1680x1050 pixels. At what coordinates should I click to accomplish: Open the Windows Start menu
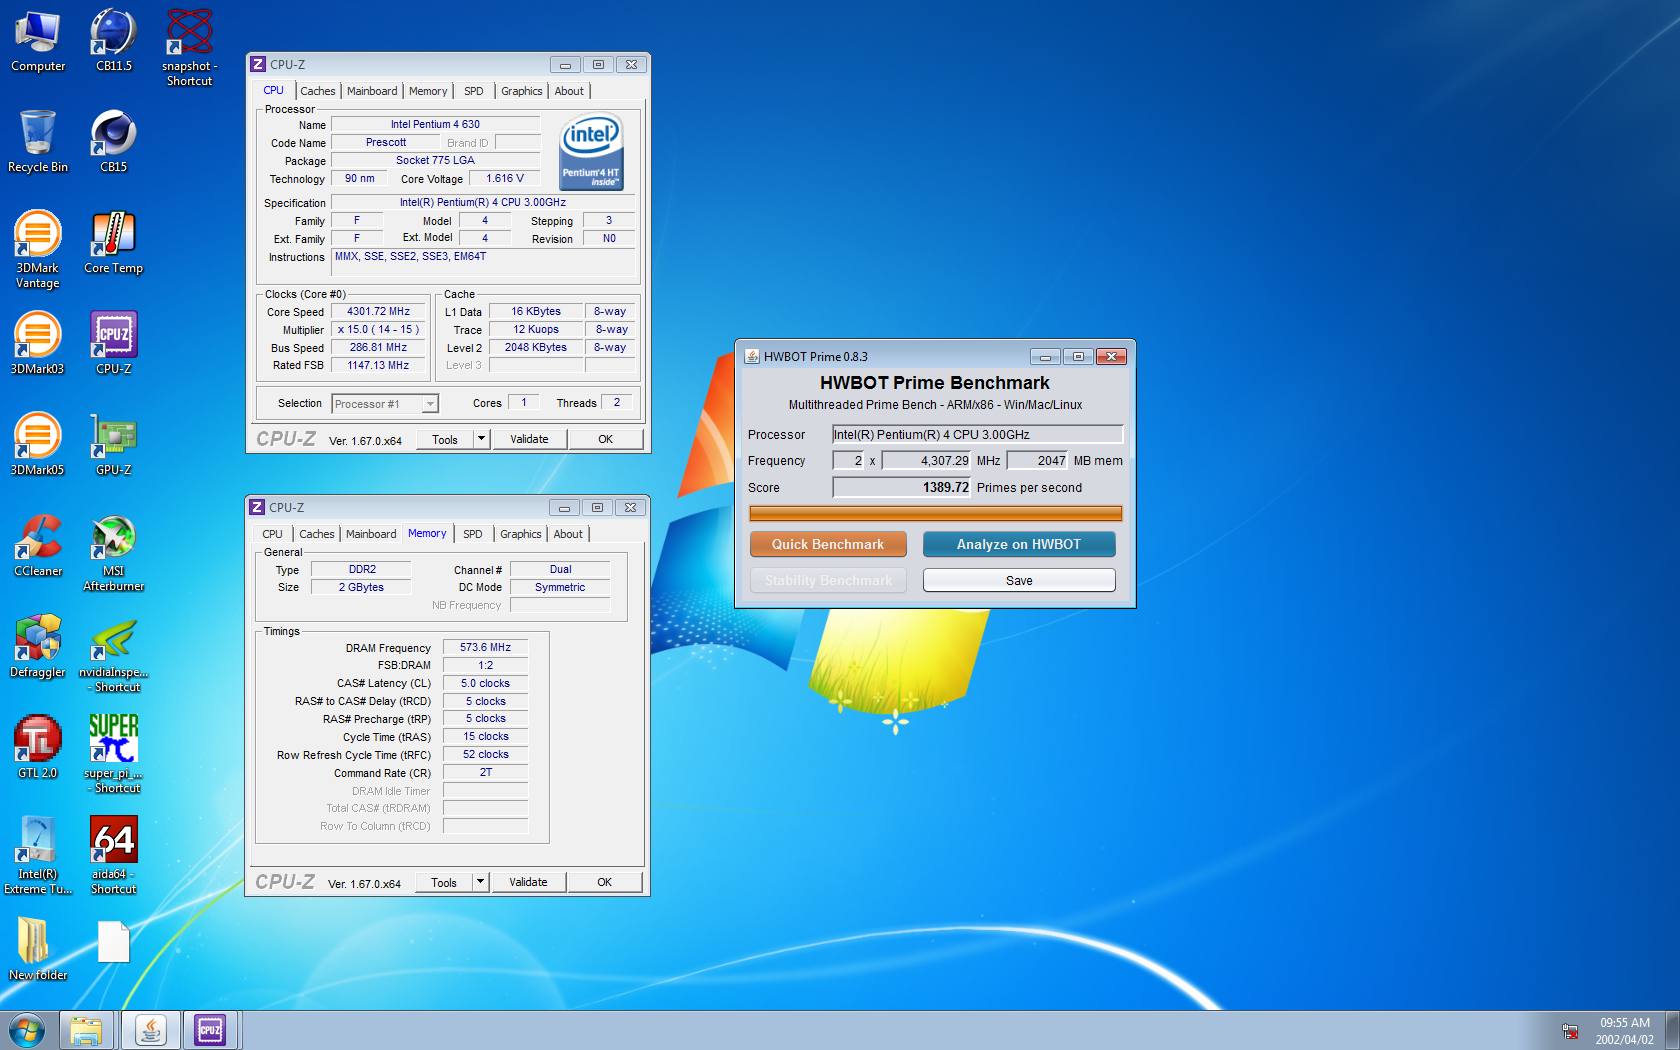[x=27, y=1030]
